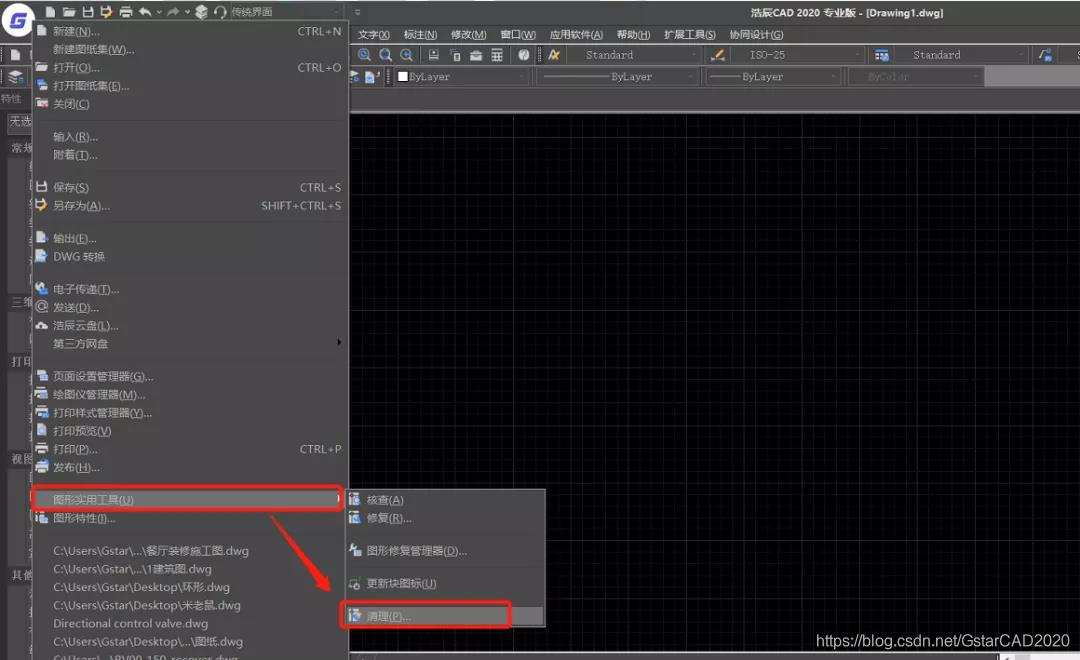Viewport: 1080px width, 660px height.
Task: Click the Redo arrow in quick access toolbar
Action: coord(173,12)
